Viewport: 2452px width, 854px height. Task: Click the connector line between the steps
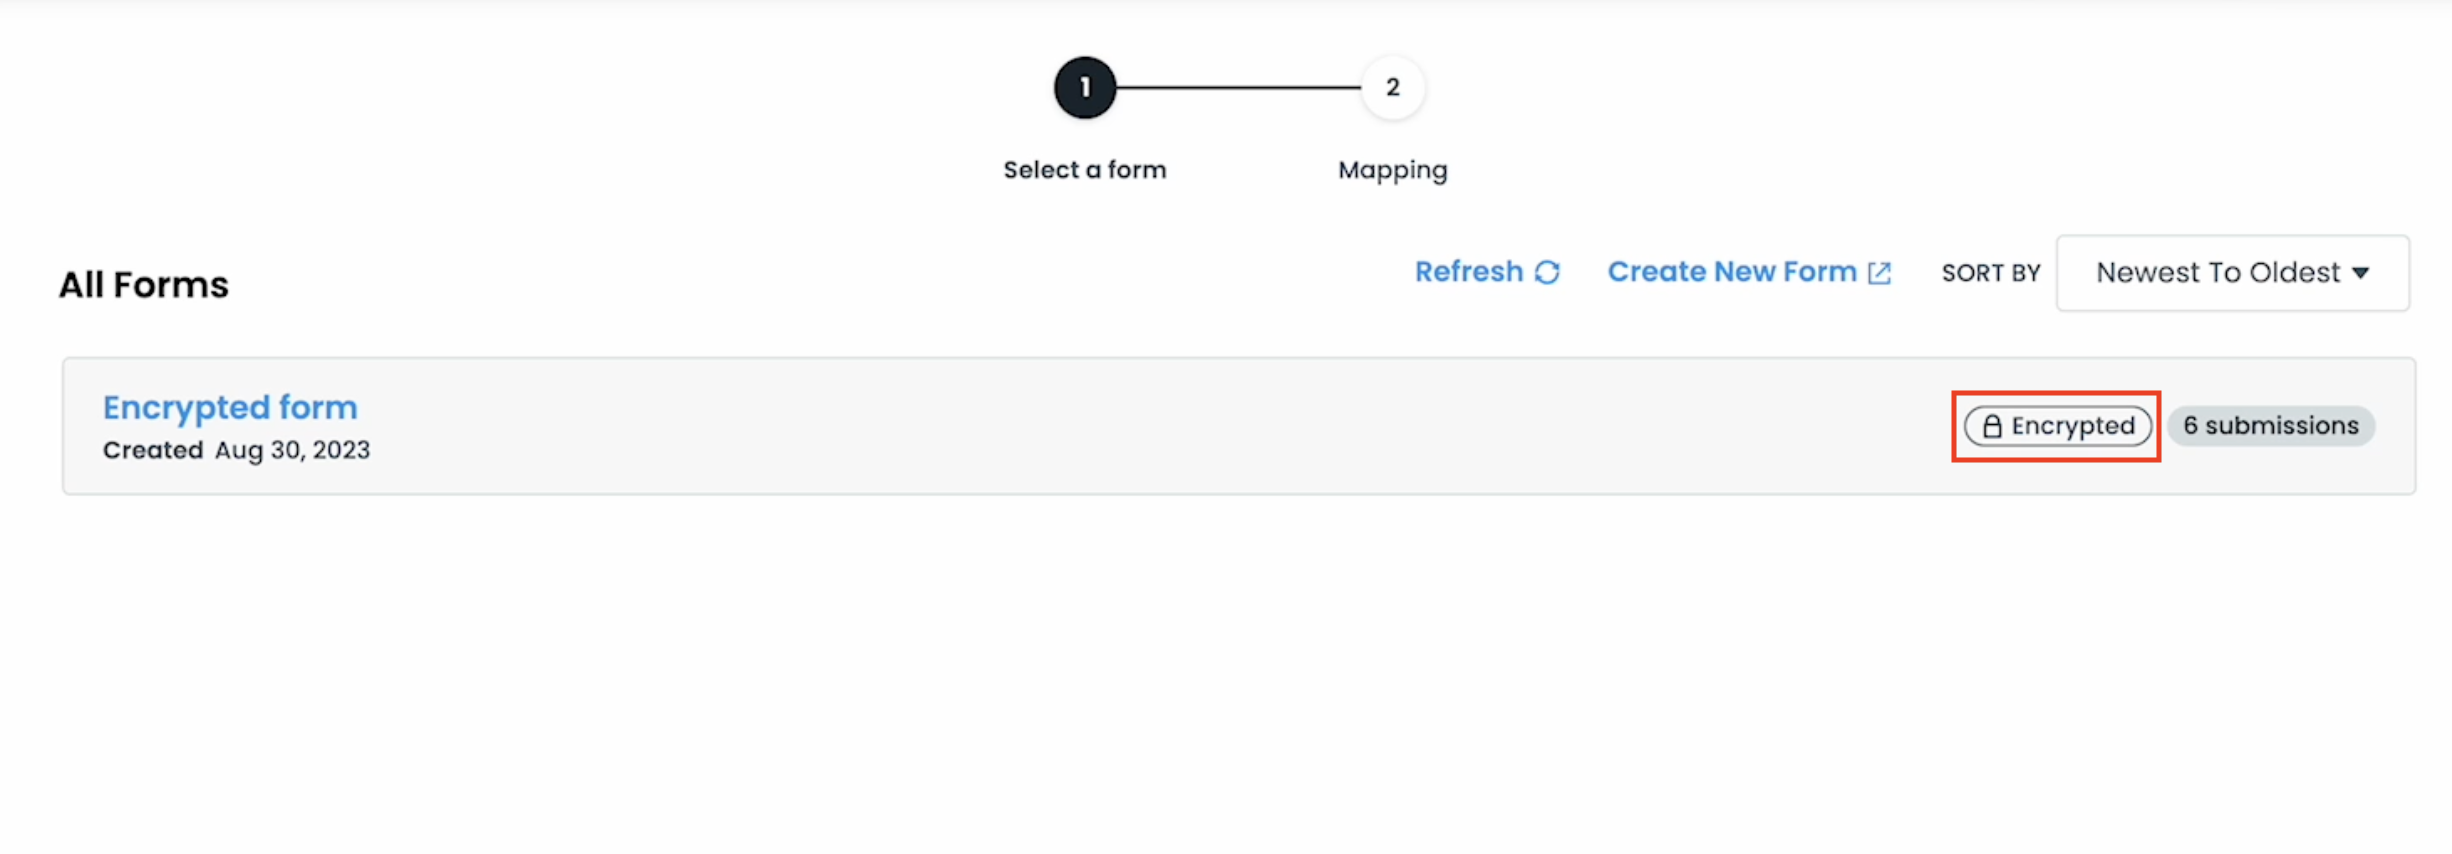pos(1238,88)
